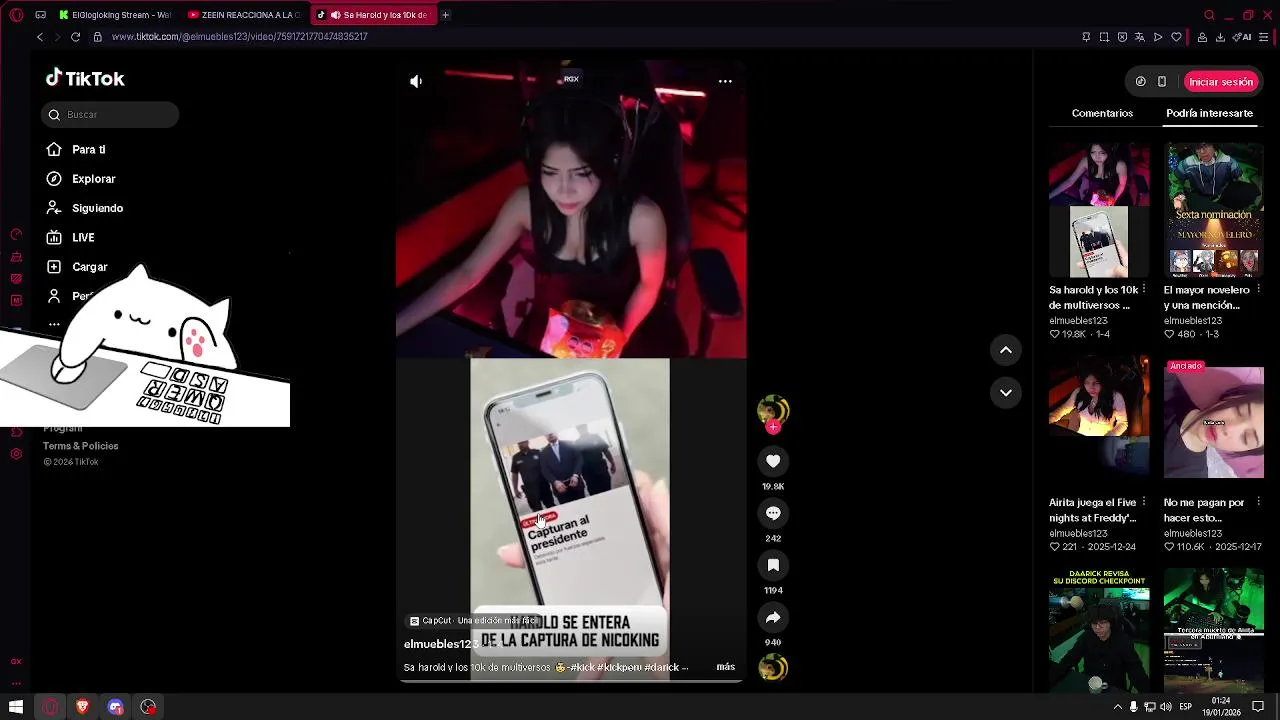Switch to the Comentarios tab

[x=1102, y=113]
